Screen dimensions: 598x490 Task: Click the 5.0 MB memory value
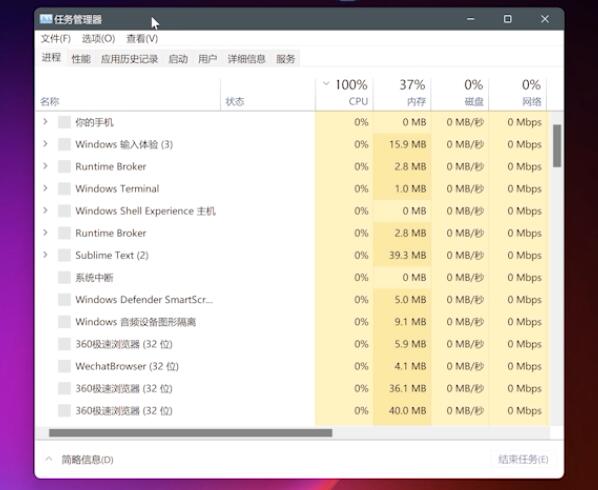pyautogui.click(x=410, y=300)
